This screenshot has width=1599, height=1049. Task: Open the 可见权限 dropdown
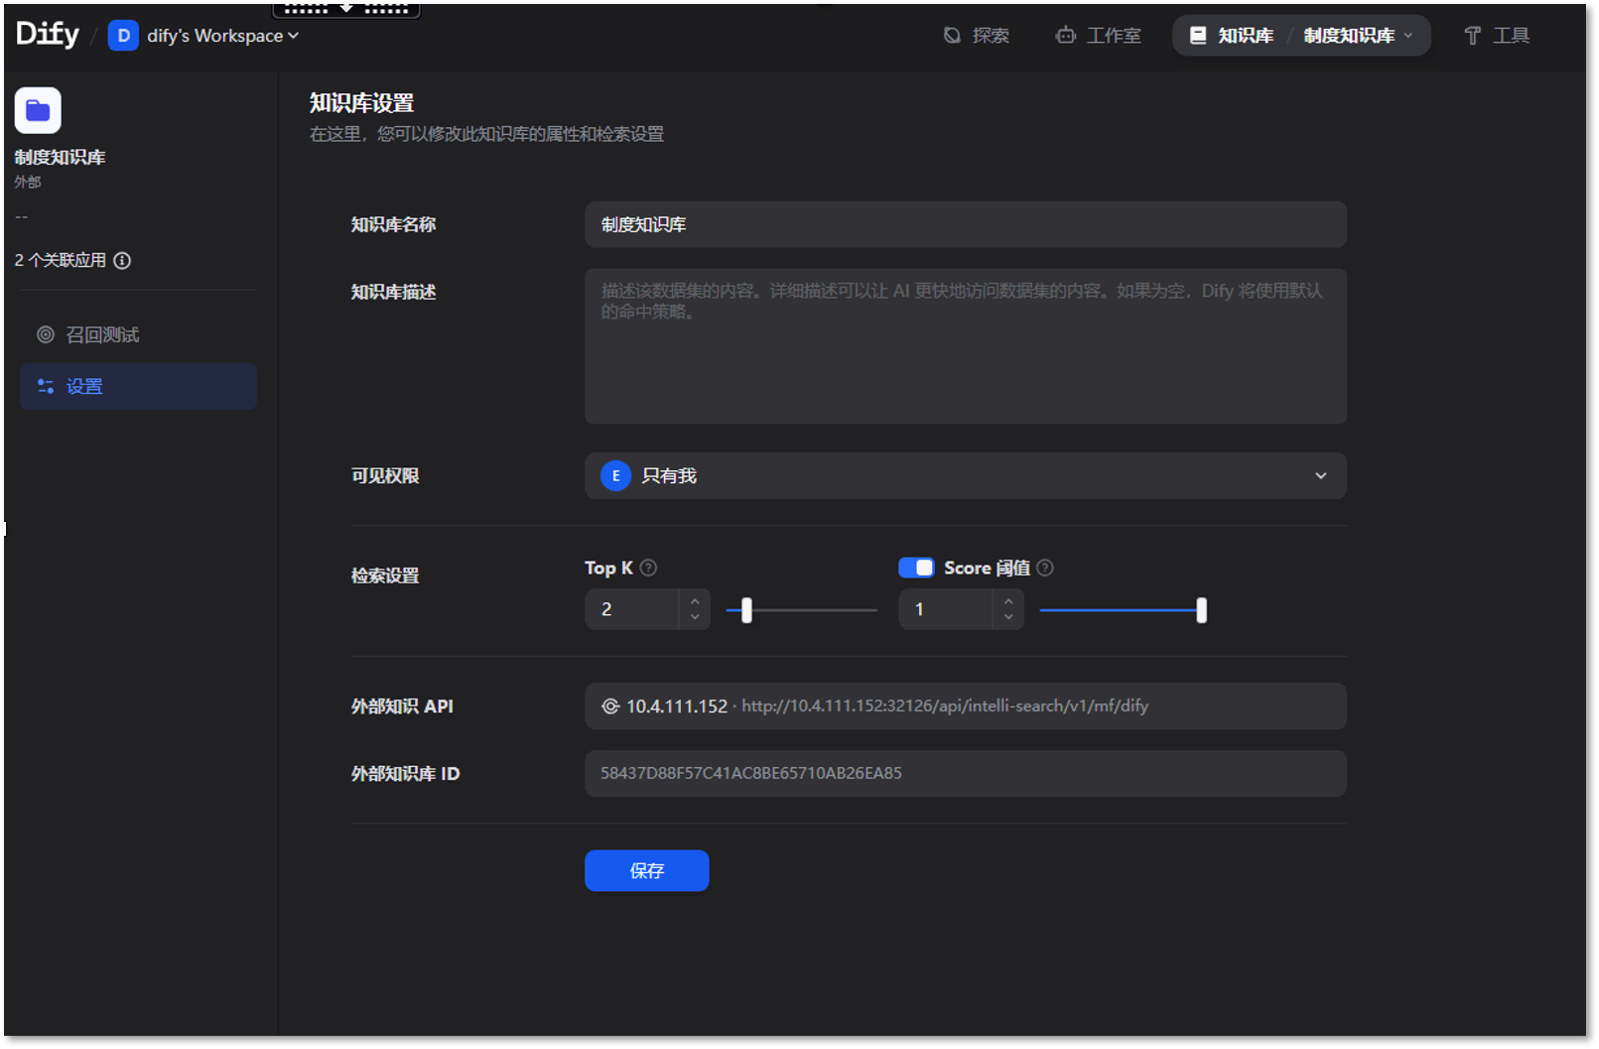[x=1320, y=476]
